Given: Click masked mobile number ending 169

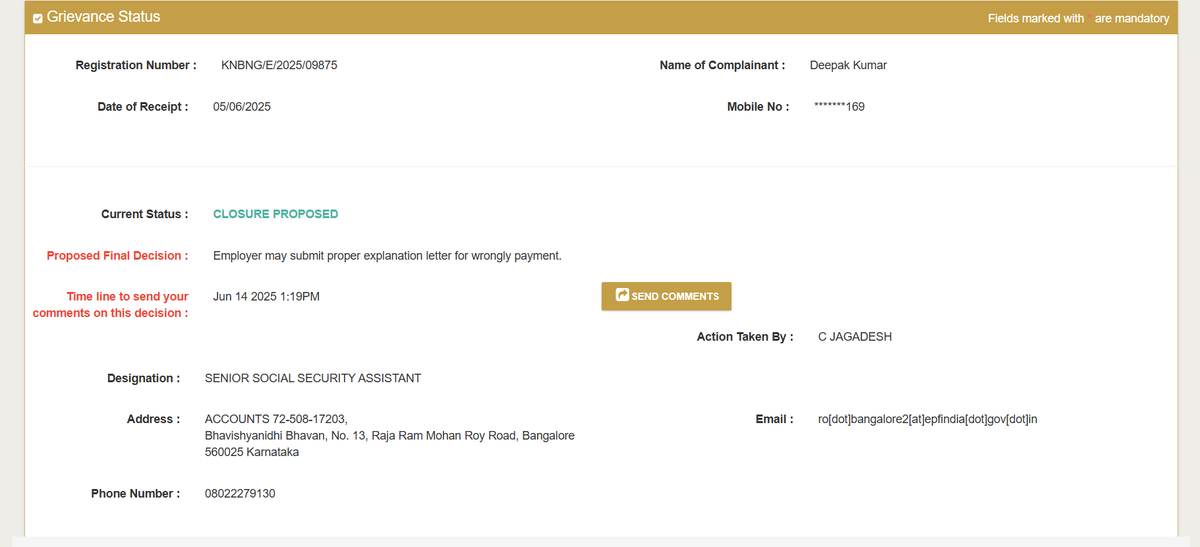Looking at the screenshot, I should tap(840, 106).
